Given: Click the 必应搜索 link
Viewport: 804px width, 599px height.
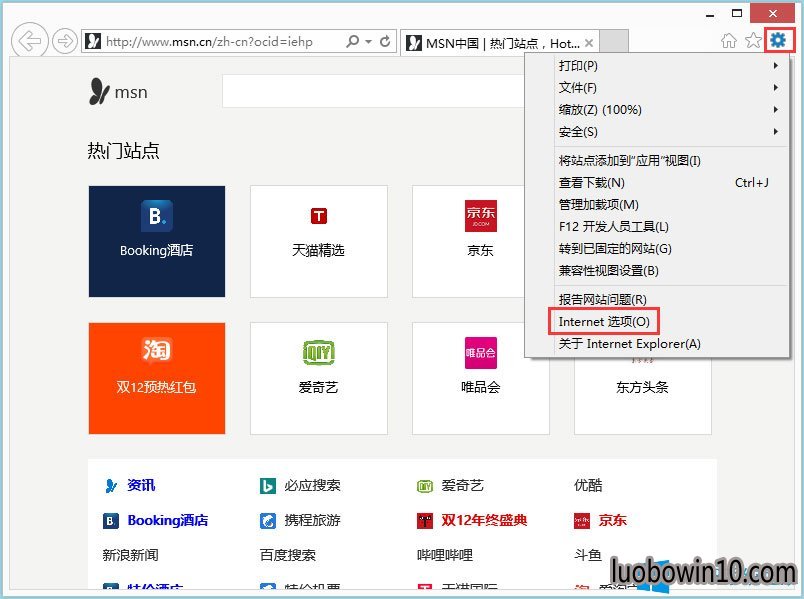Looking at the screenshot, I should pyautogui.click(x=312, y=485).
